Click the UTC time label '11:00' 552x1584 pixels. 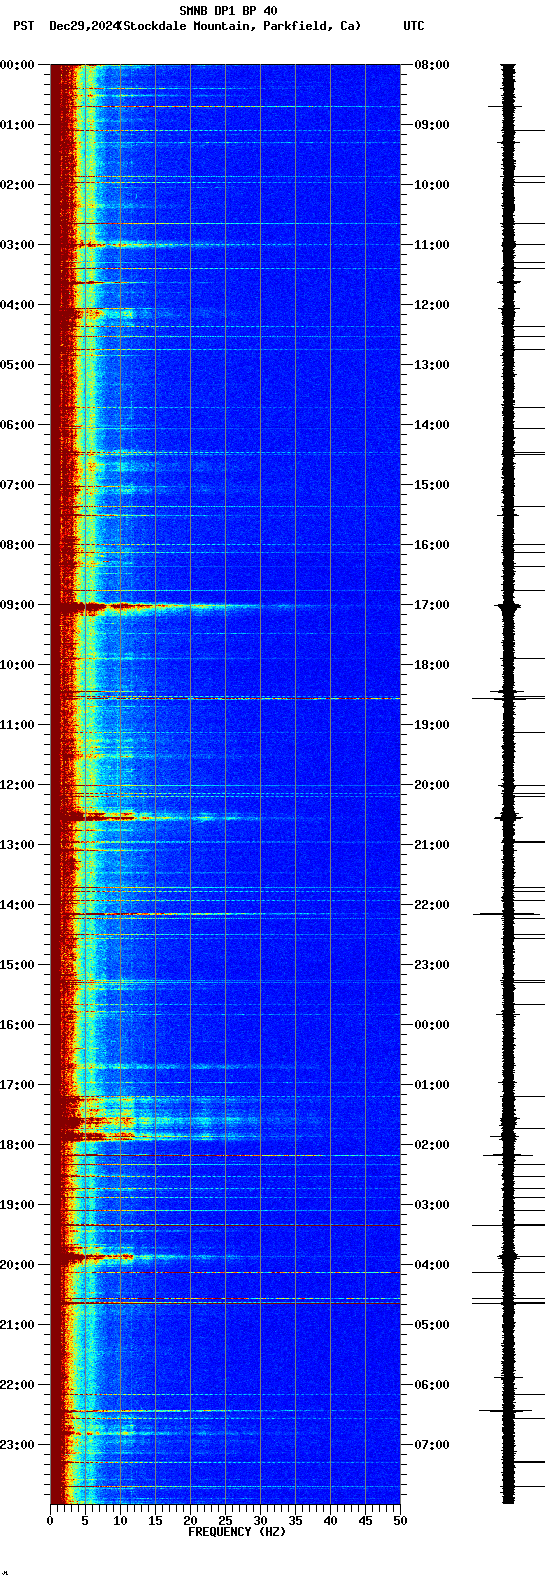(x=432, y=245)
